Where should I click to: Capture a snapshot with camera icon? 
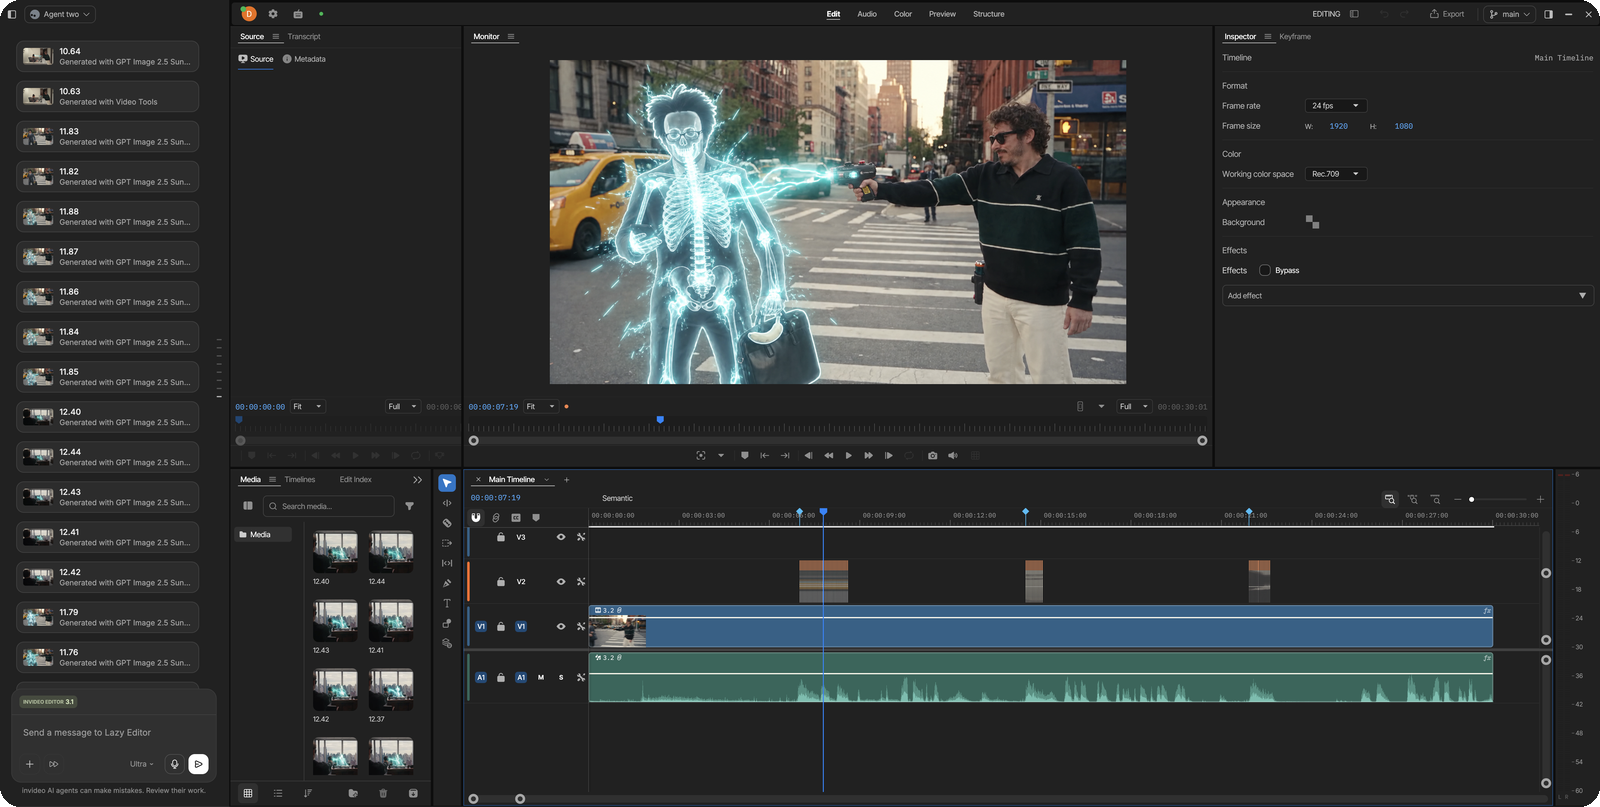(933, 455)
